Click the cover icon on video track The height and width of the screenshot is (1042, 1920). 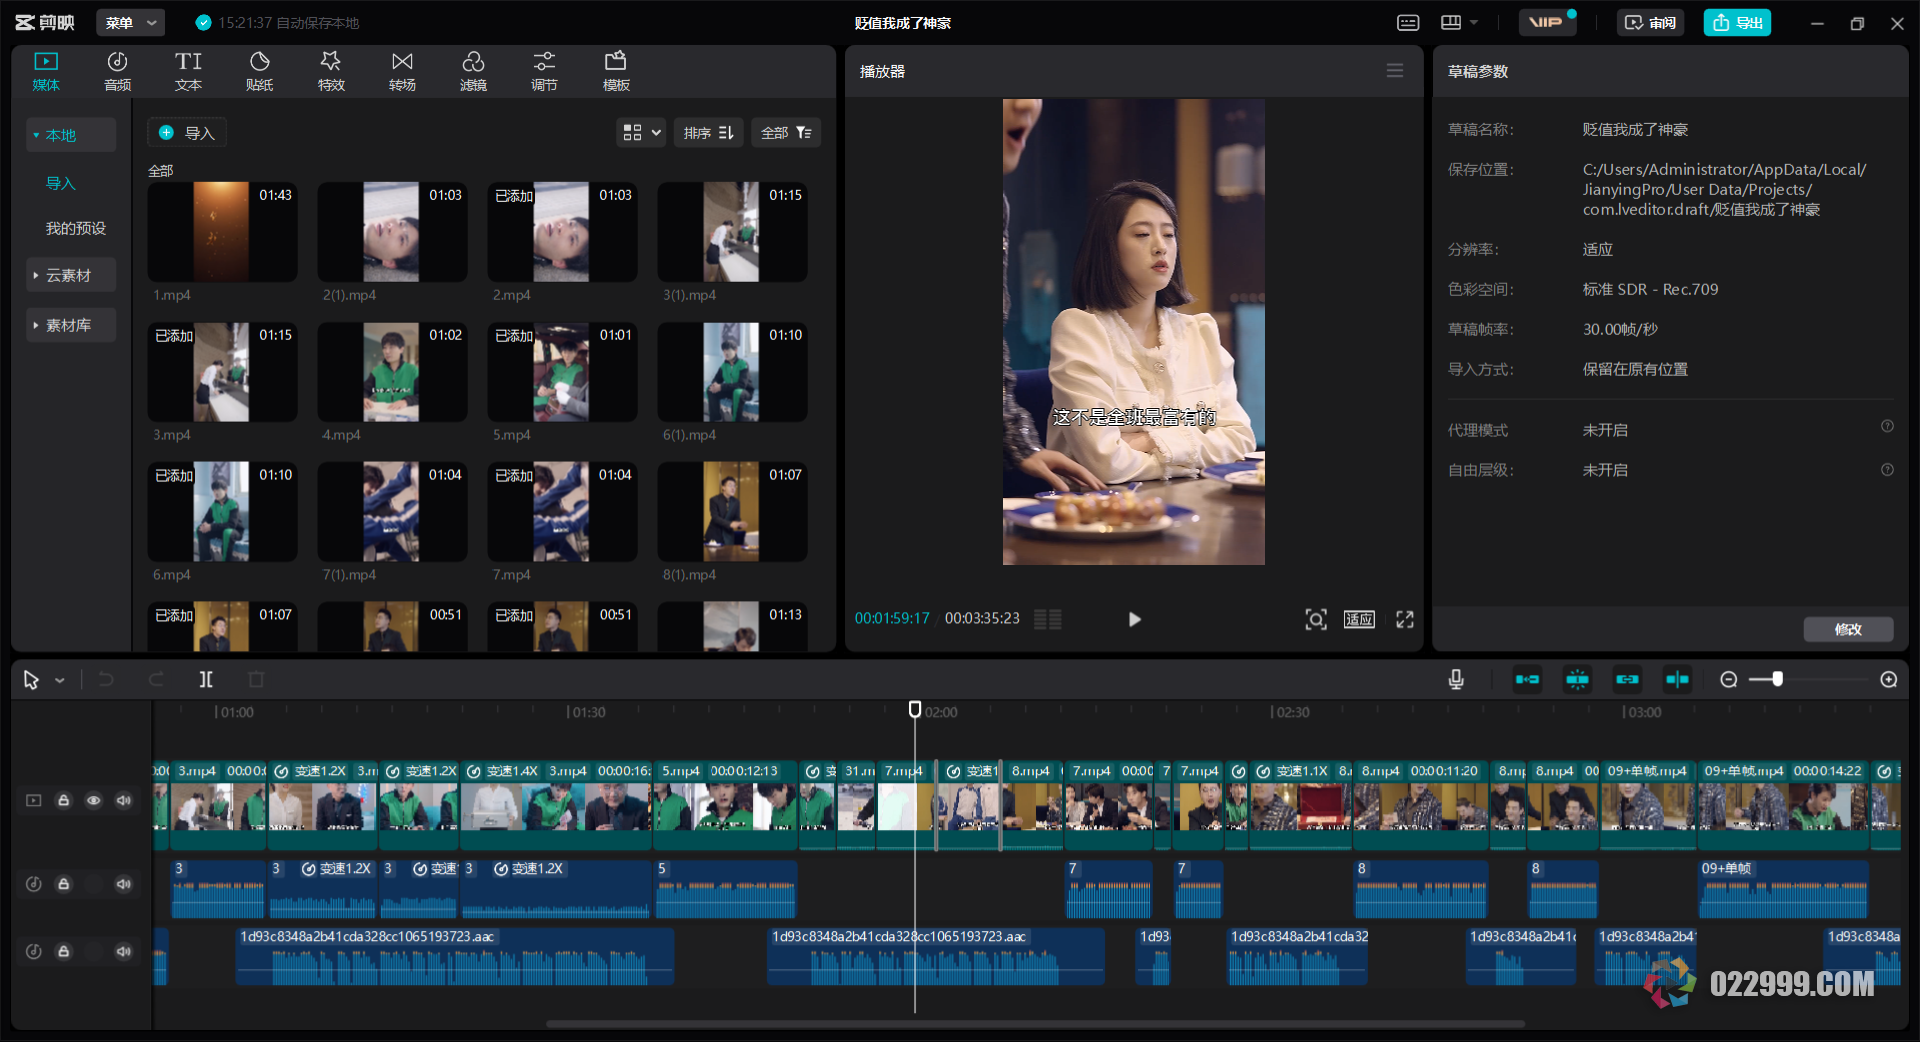(x=33, y=800)
